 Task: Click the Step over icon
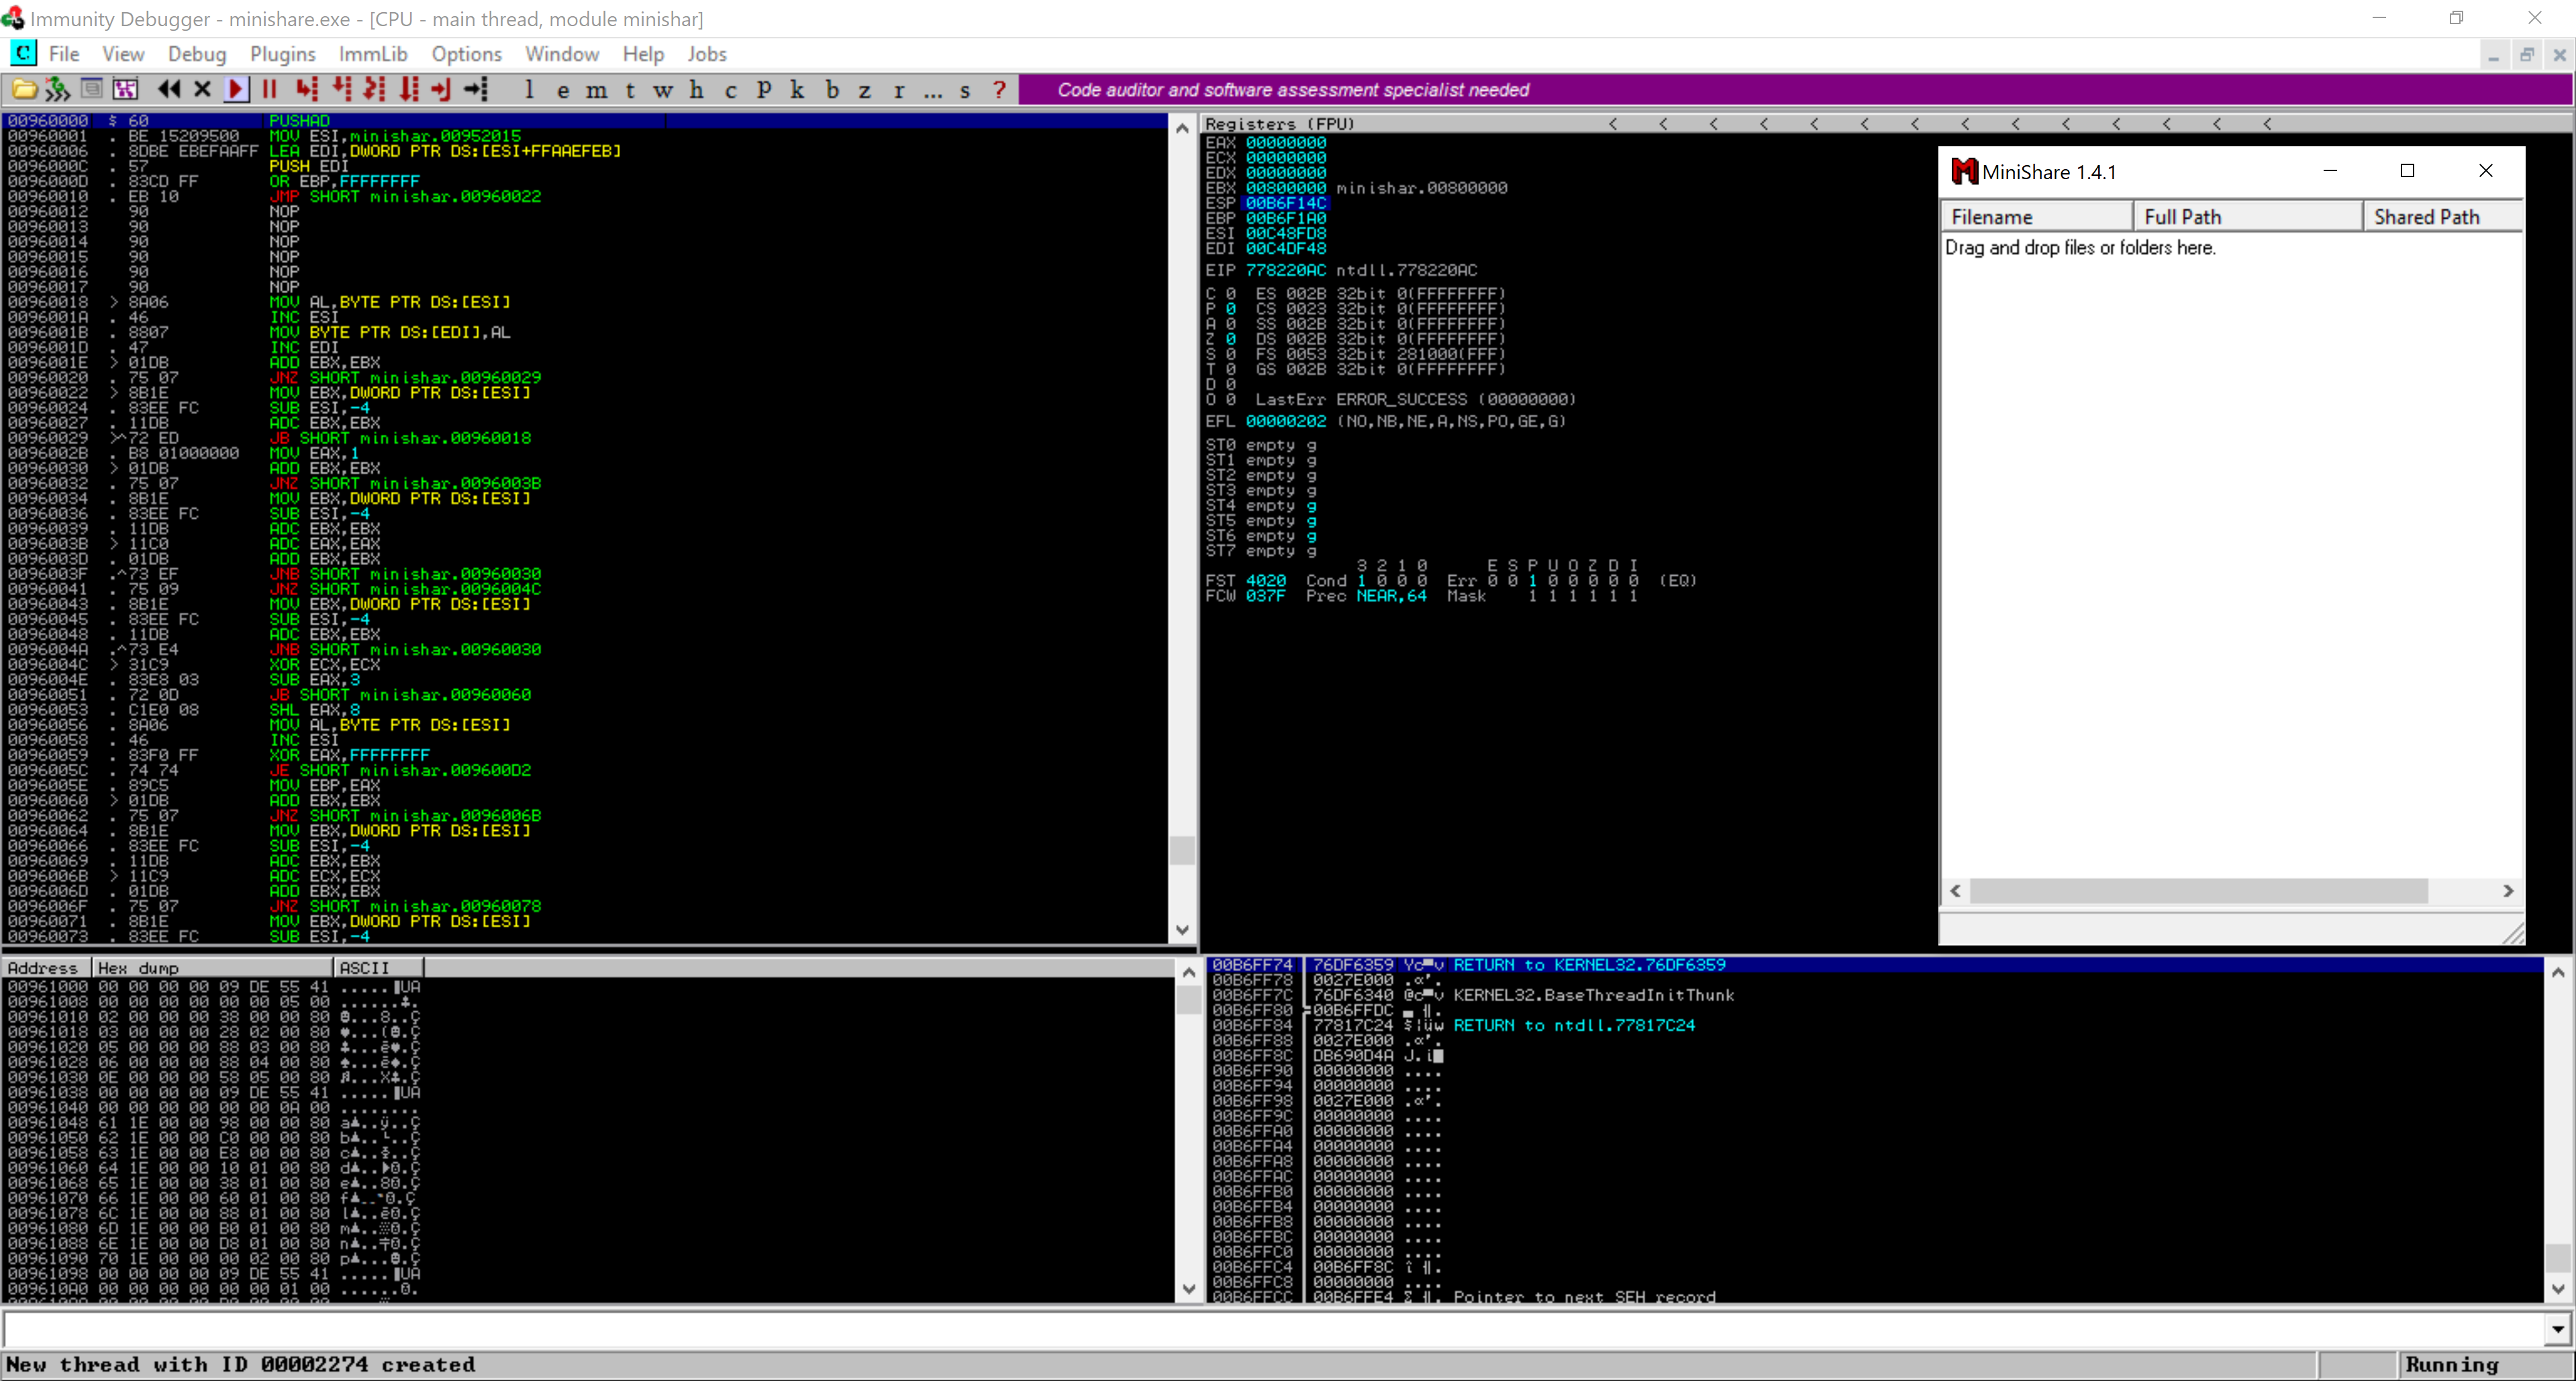tap(341, 90)
